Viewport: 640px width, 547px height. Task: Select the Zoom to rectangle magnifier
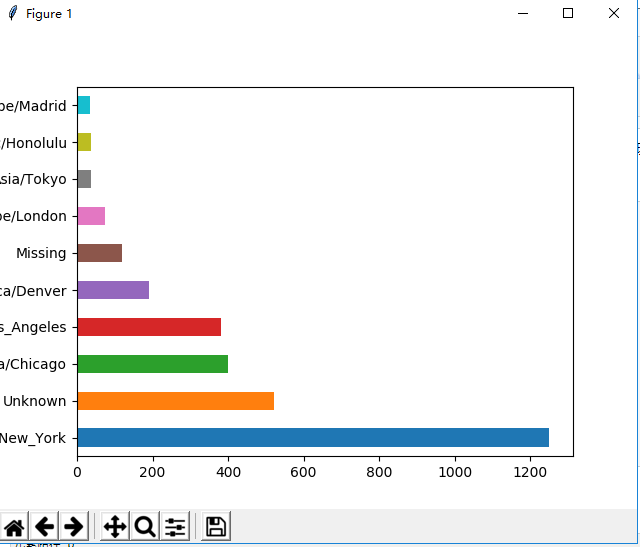point(145,526)
